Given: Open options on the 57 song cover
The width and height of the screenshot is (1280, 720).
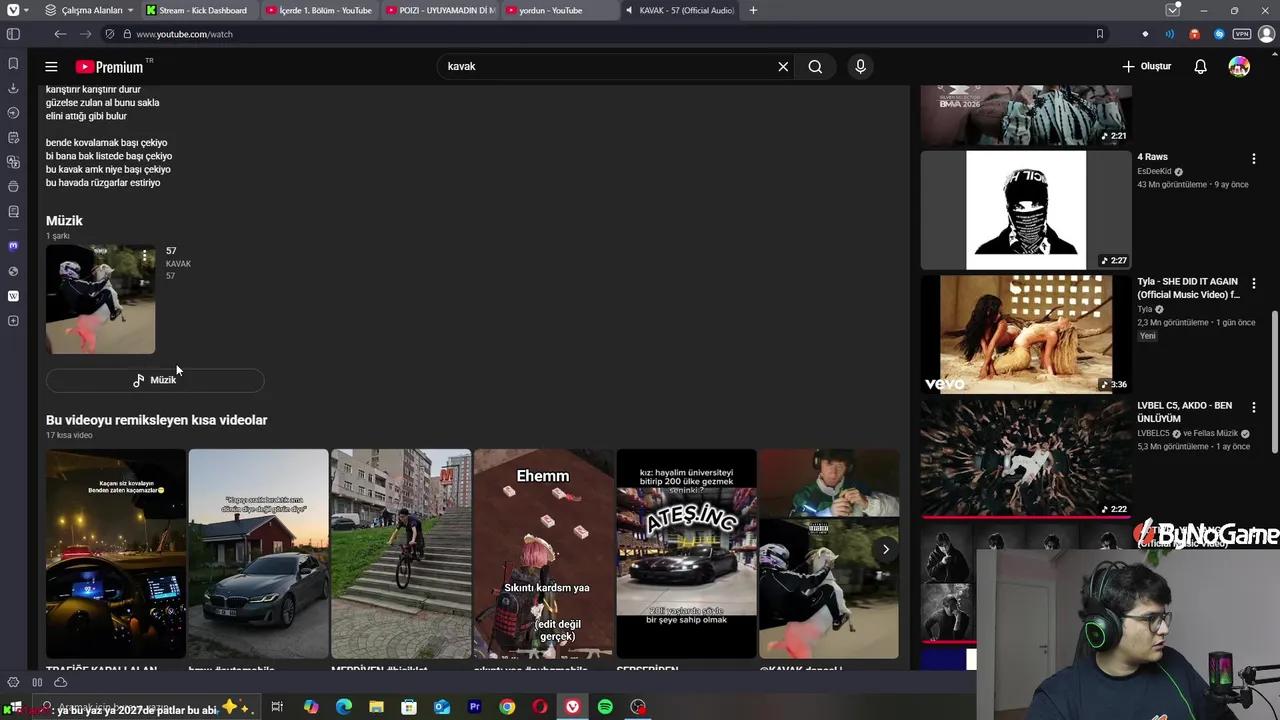Looking at the screenshot, I should tap(145, 257).
